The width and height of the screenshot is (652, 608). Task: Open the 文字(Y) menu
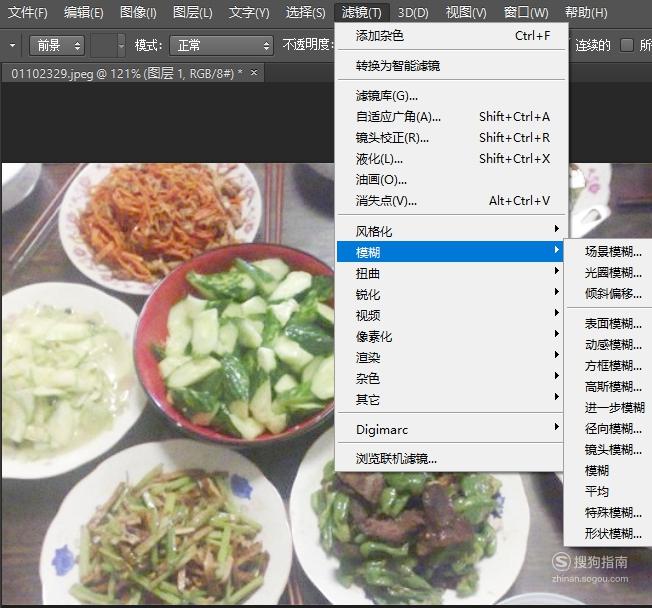249,13
